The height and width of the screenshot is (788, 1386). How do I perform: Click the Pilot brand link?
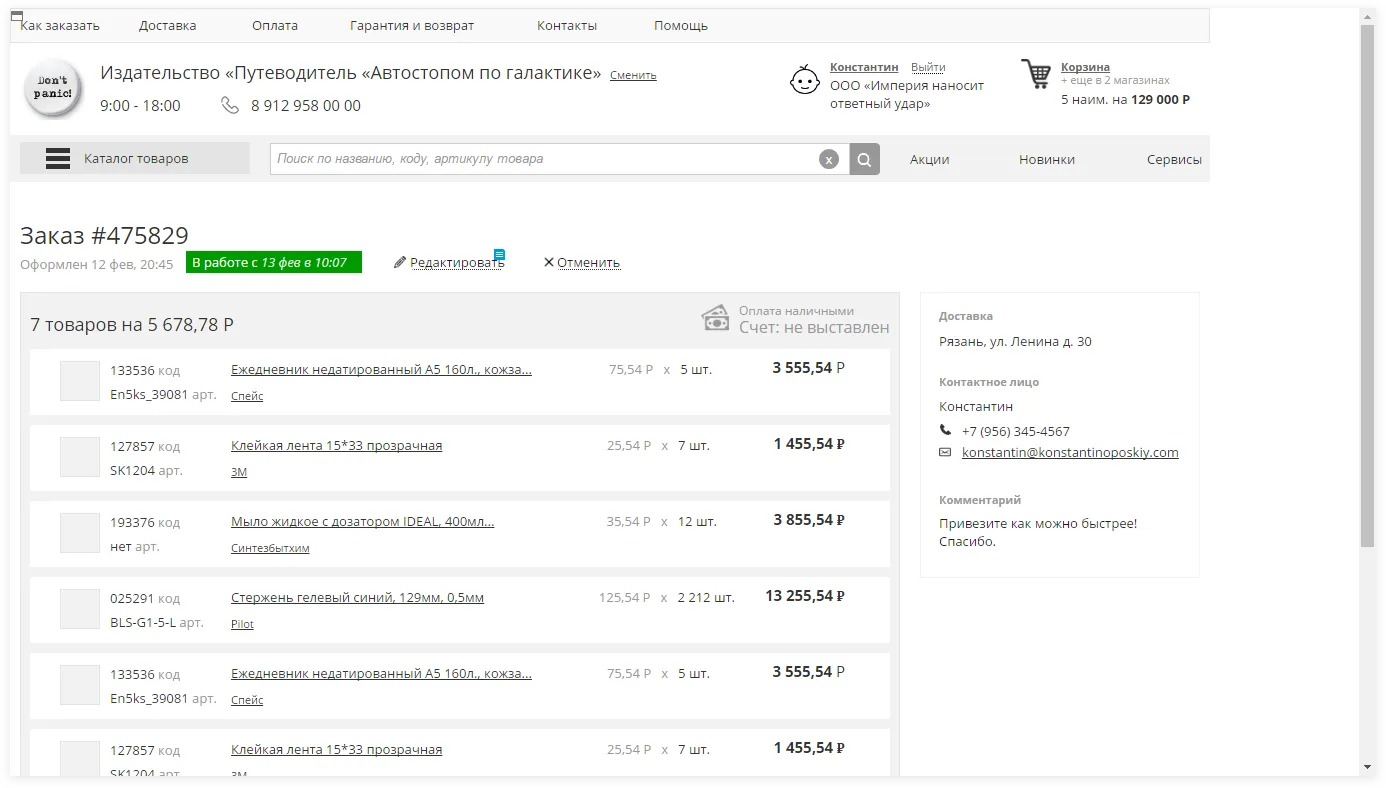(242, 624)
